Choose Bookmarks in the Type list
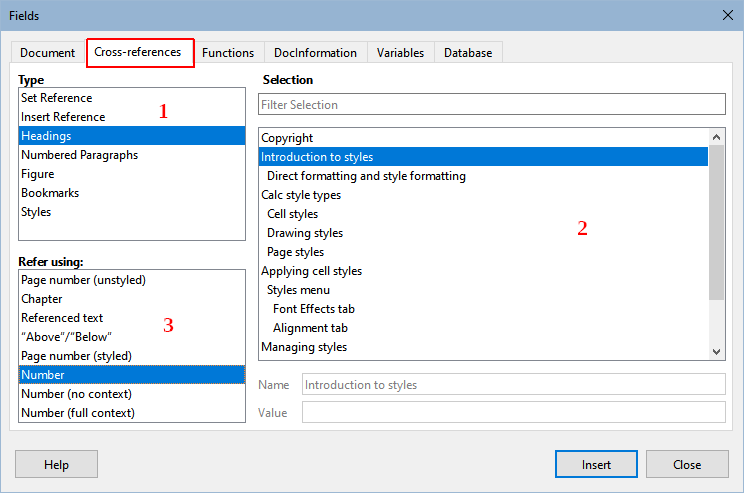This screenshot has height=493, width=744. [x=50, y=193]
